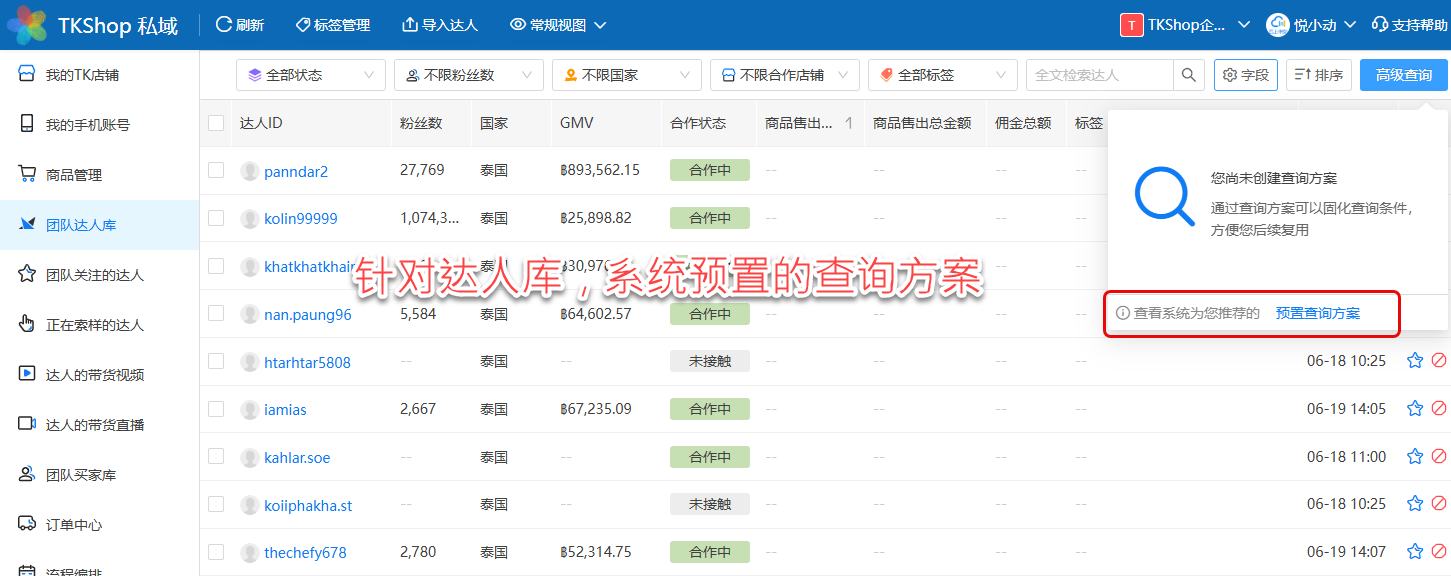1451x576 pixels.
Task: Open the 不限合作店铺 shop filter dropdown
Action: [785, 75]
